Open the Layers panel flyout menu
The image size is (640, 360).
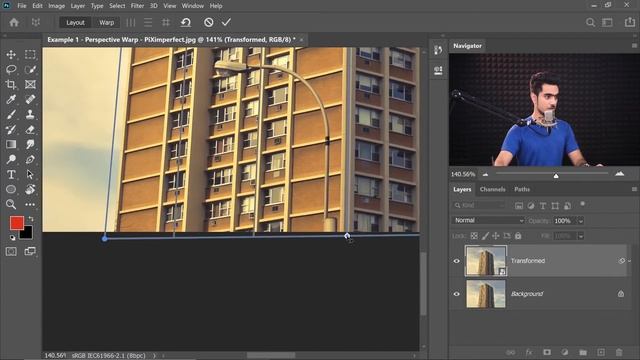click(634, 189)
